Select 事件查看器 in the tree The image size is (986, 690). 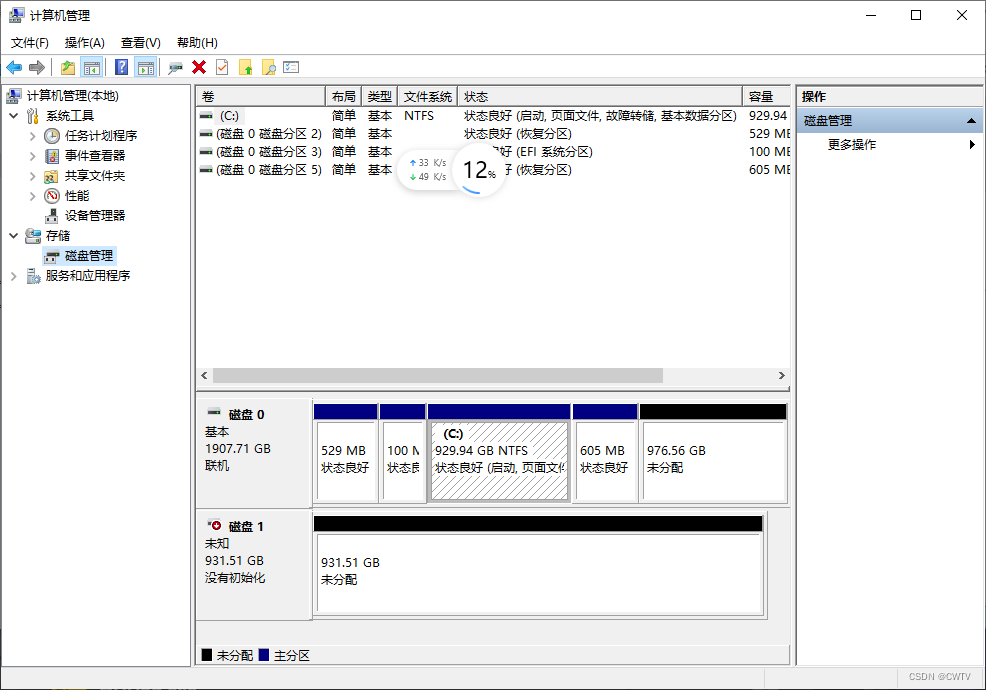(95, 156)
